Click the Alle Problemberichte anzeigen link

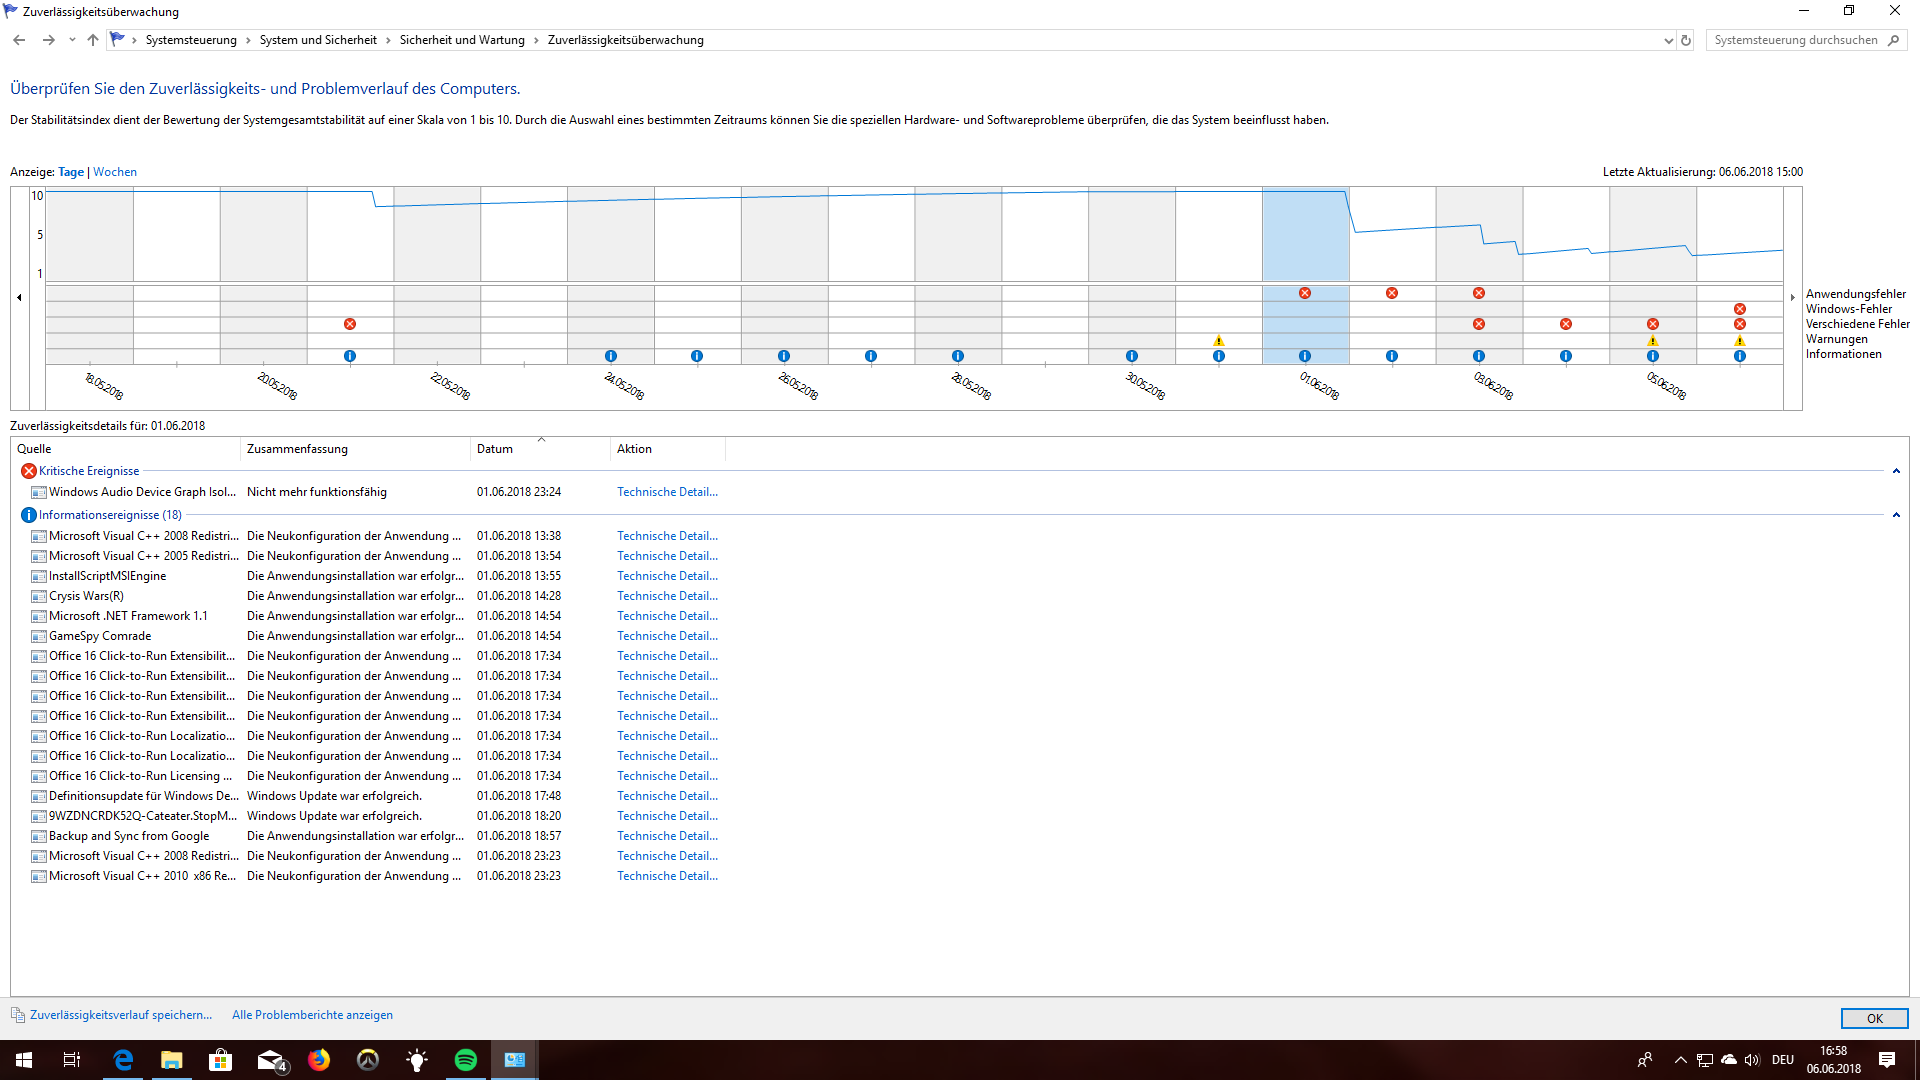coord(312,1015)
